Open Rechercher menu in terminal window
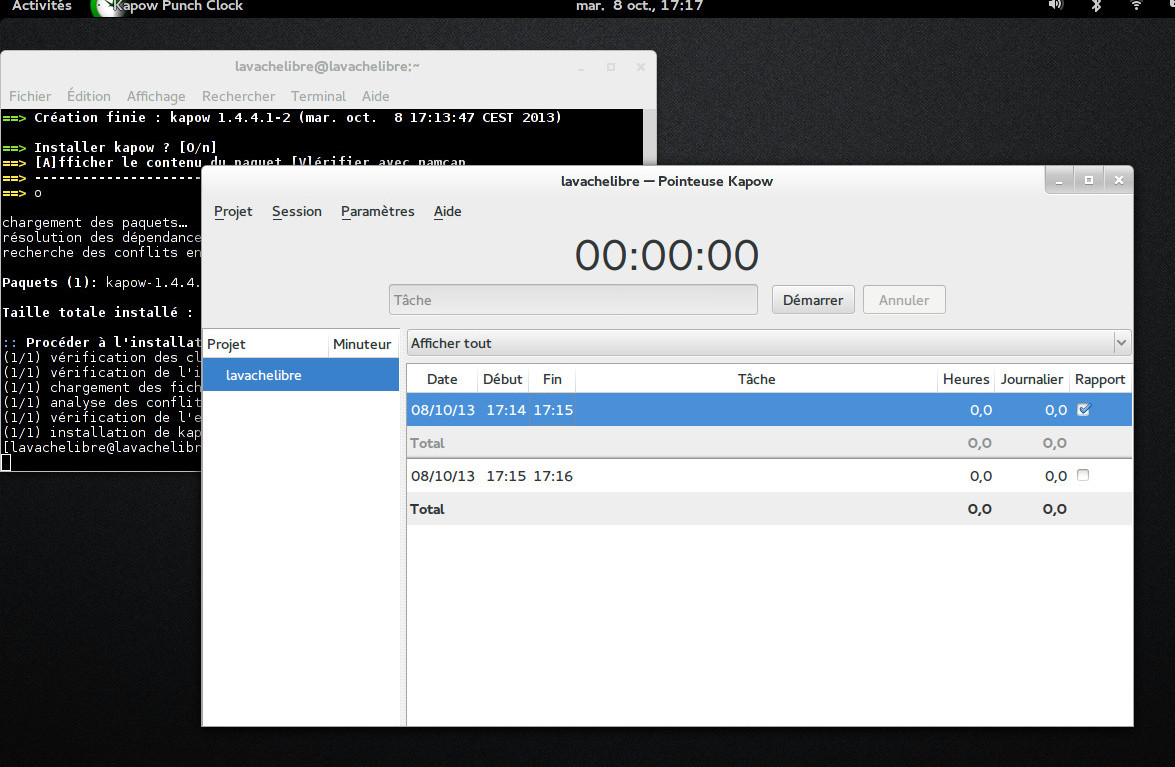This screenshot has height=767, width=1175. click(238, 96)
